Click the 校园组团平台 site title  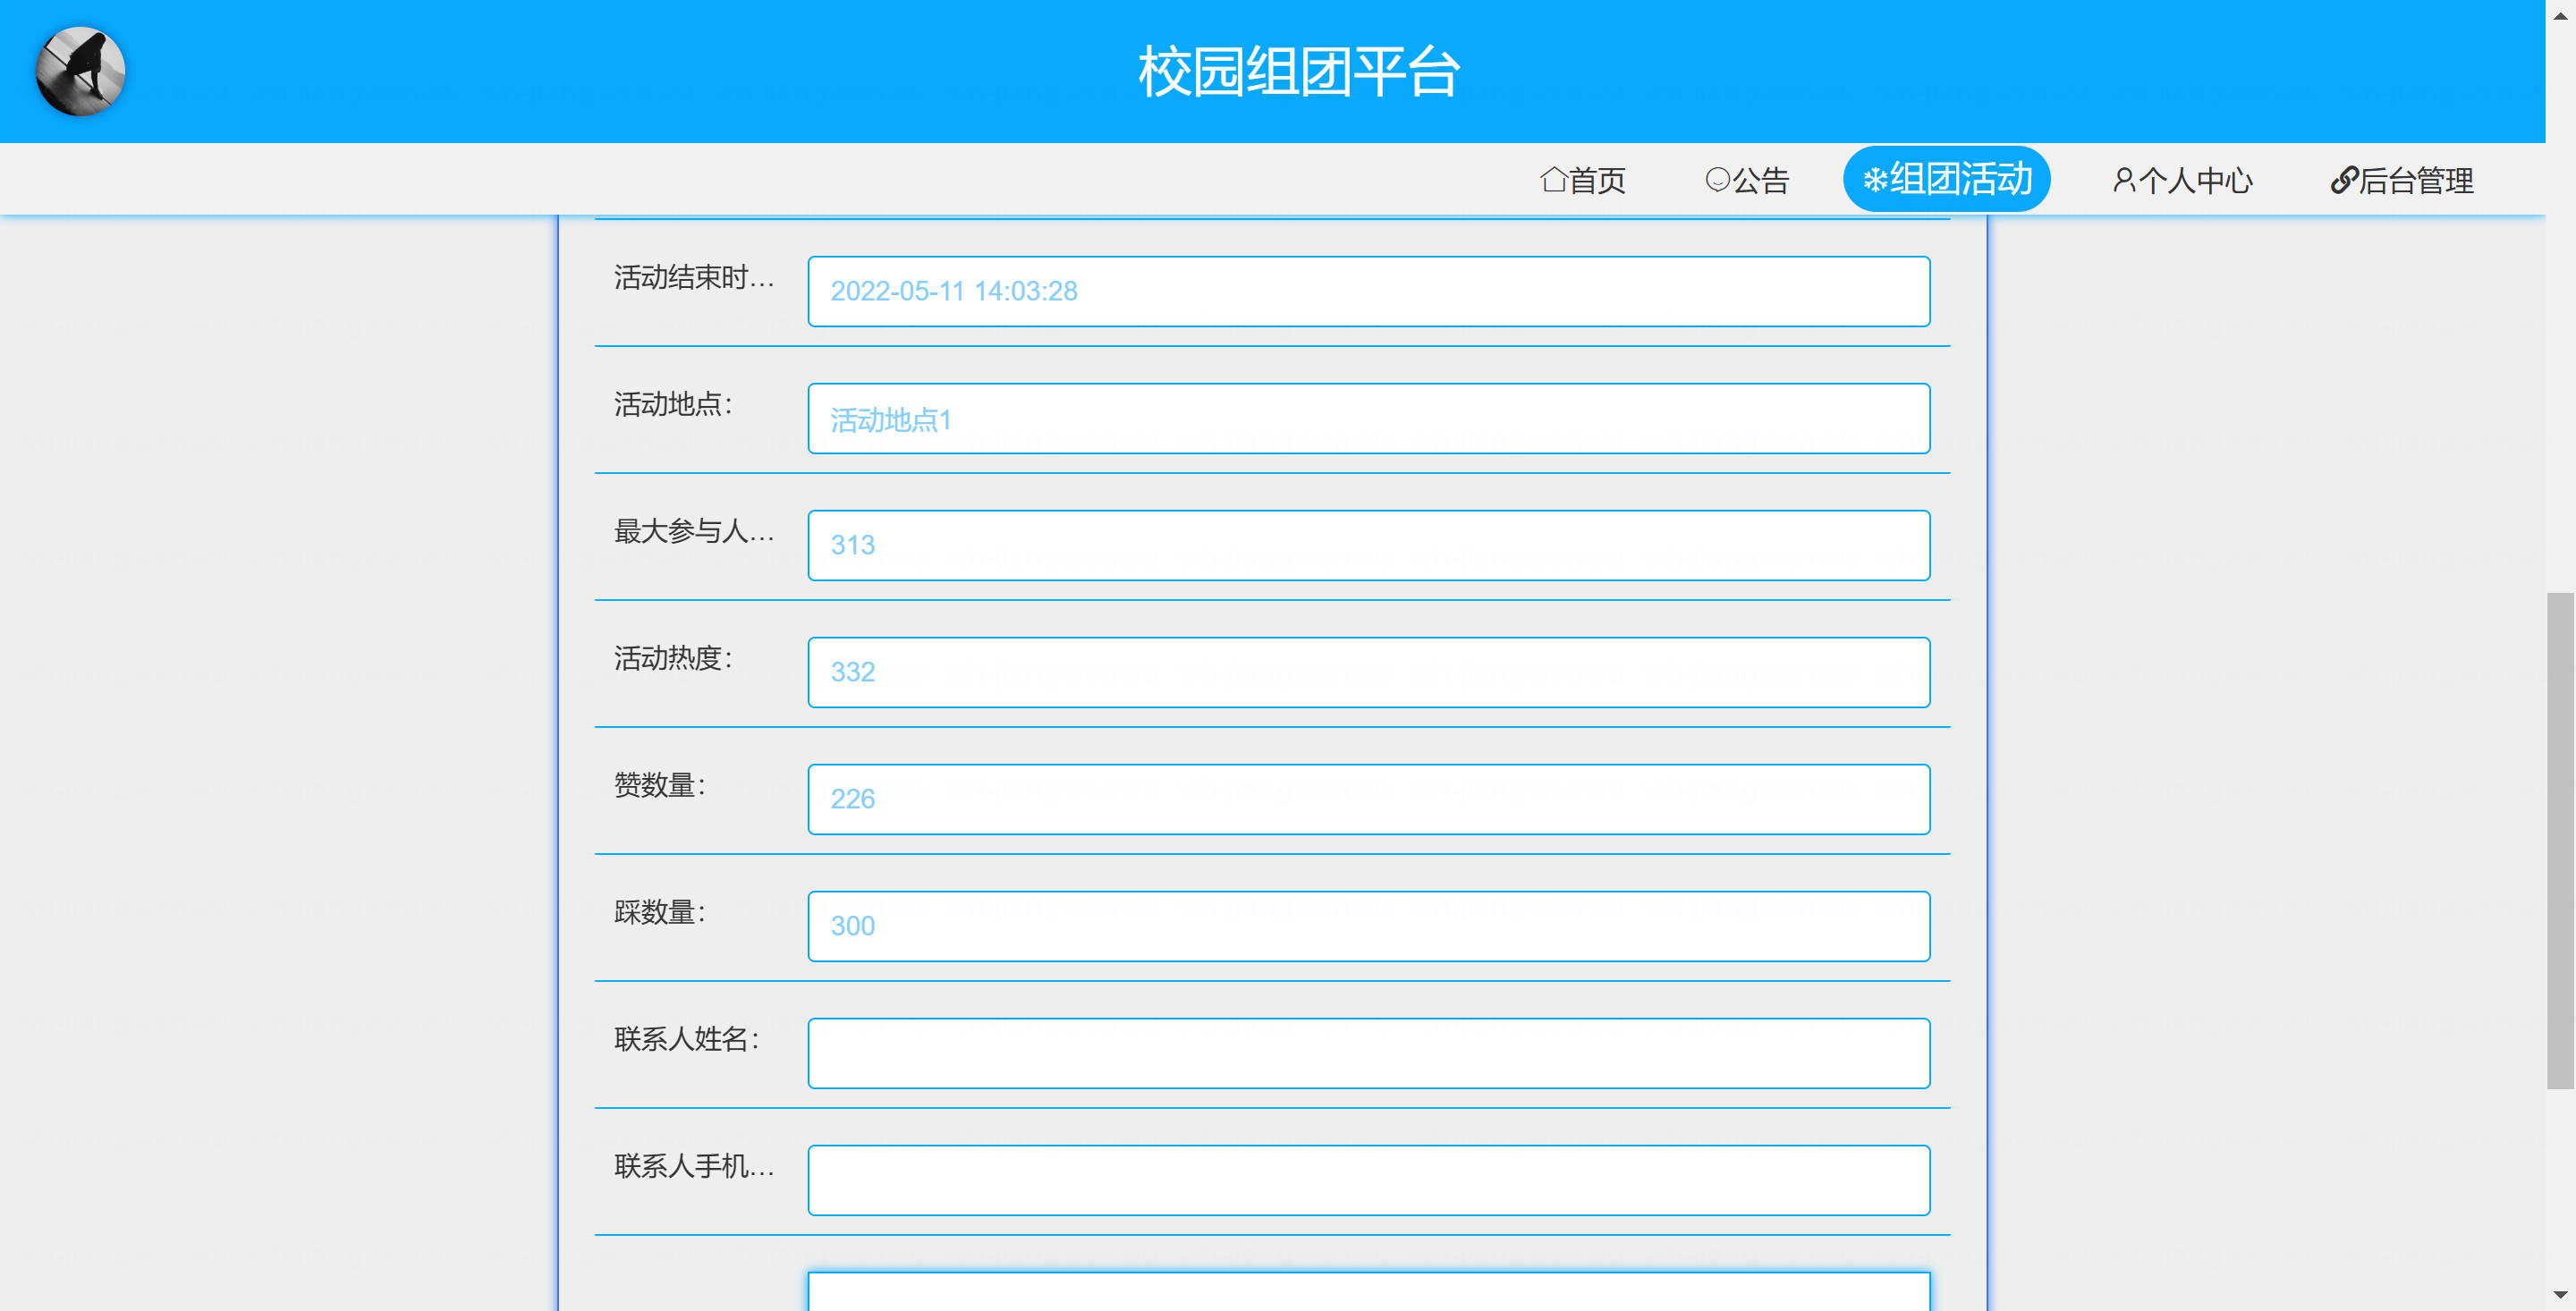[1299, 72]
